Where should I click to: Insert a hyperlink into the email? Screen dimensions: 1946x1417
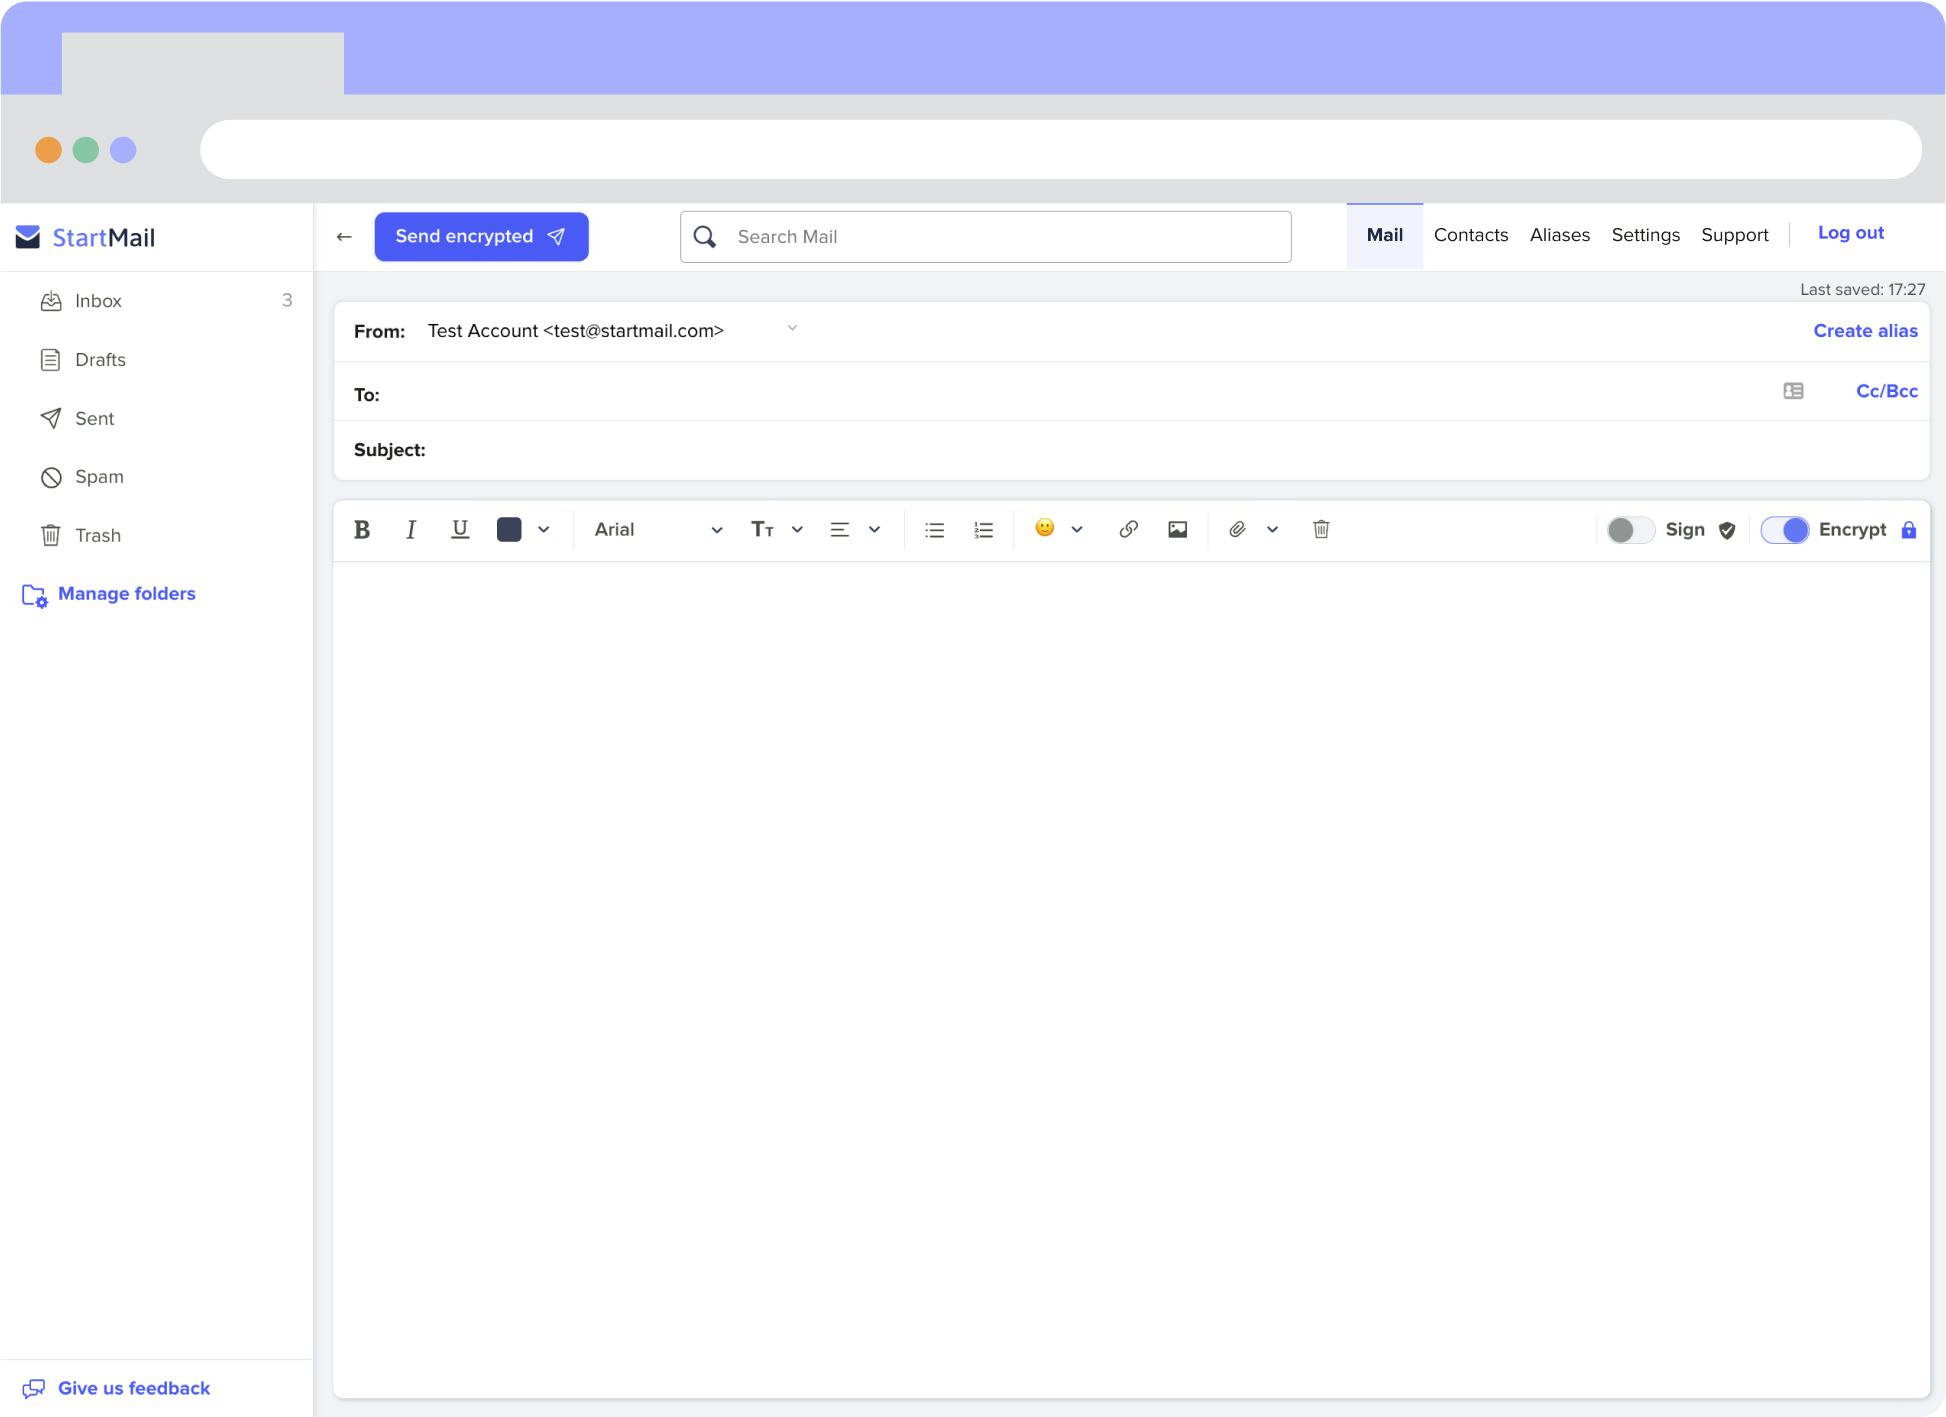pyautogui.click(x=1128, y=529)
